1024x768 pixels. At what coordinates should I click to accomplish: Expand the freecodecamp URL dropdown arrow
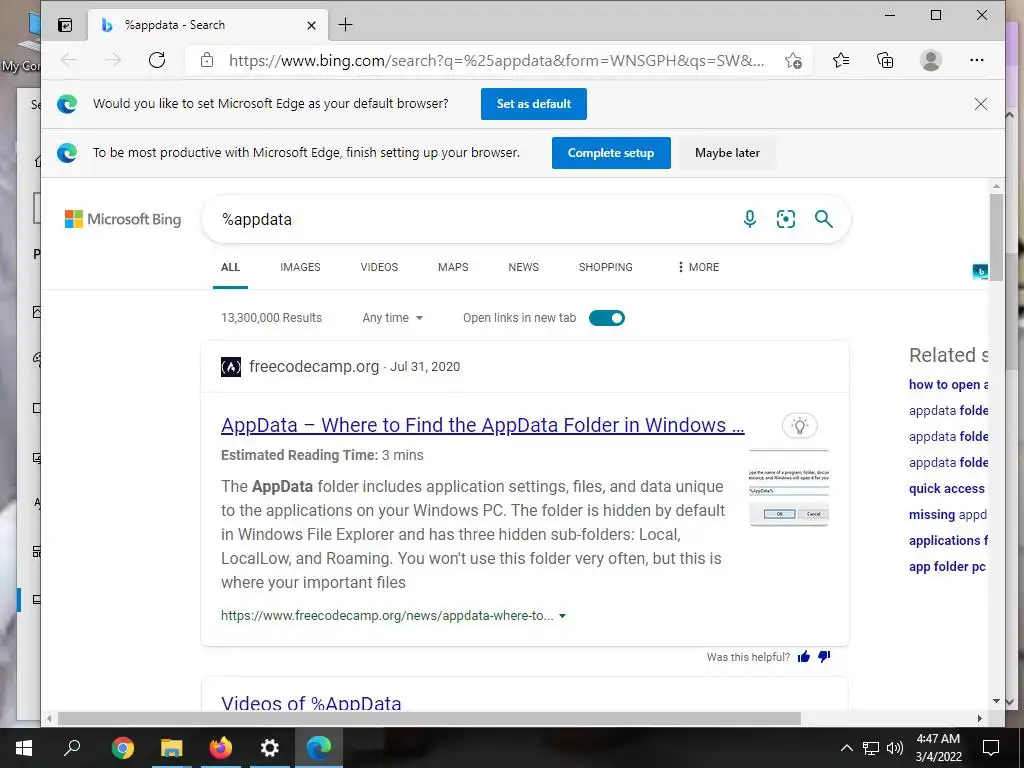click(562, 616)
